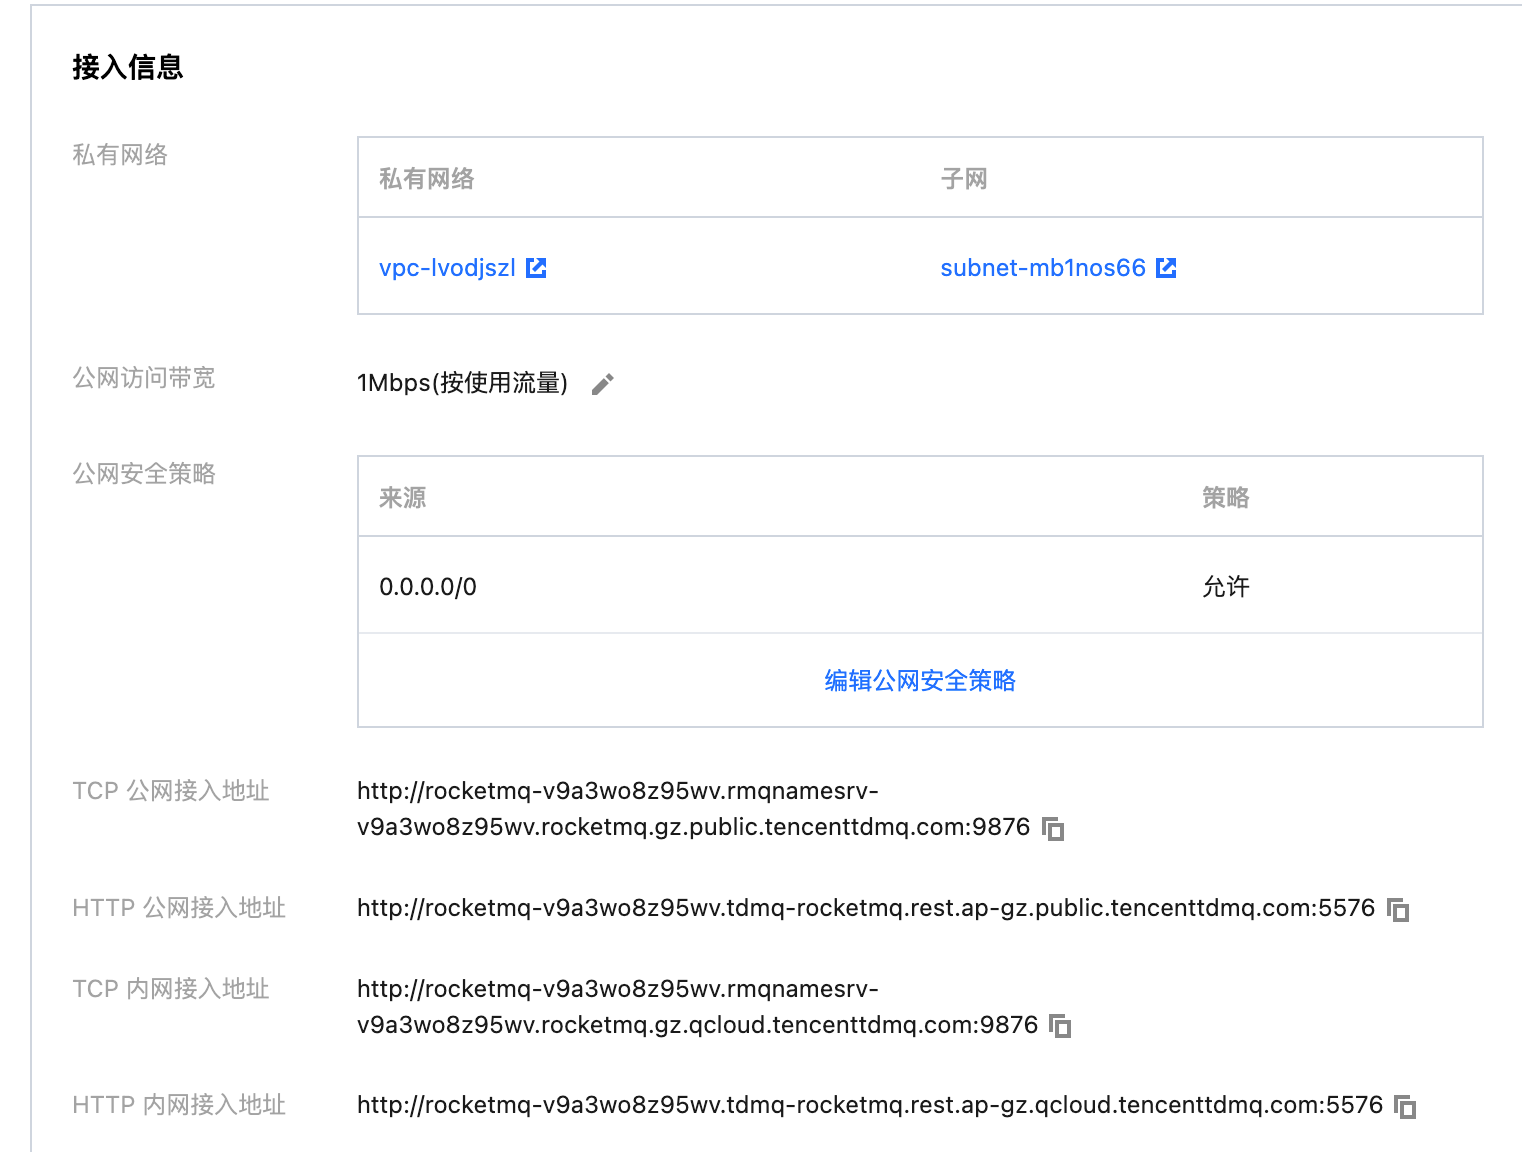
Task: Click the HTTP public URL ending in public.tencenttdmq.com:5576
Action: click(x=865, y=908)
